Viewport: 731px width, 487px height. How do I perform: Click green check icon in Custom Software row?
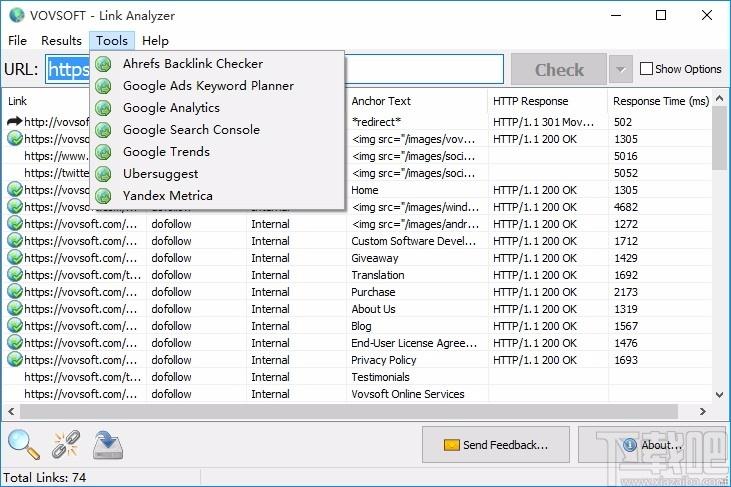[x=15, y=241]
